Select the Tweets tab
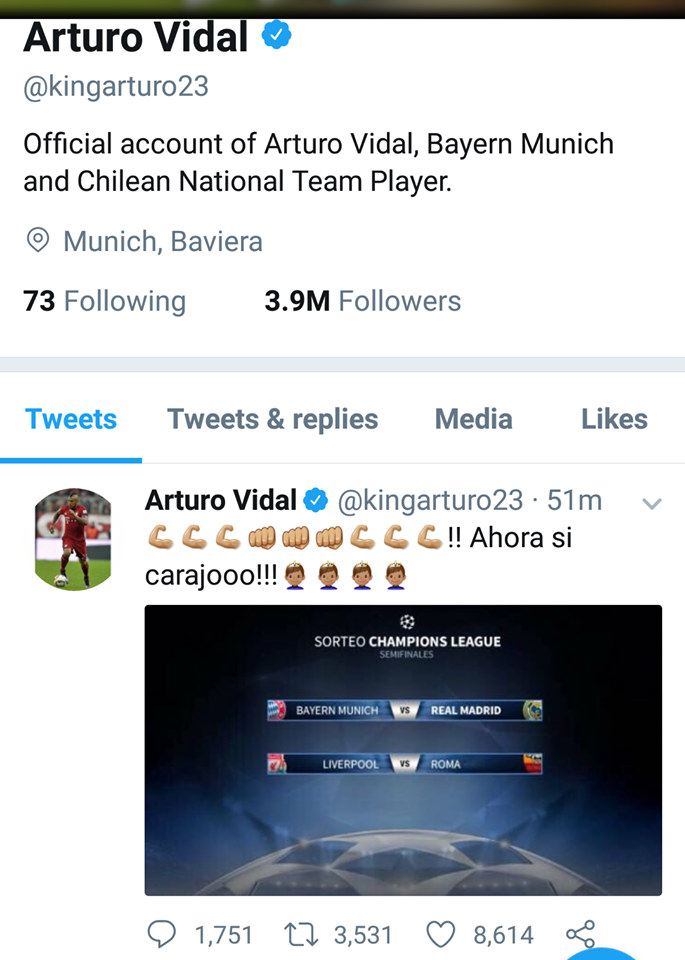This screenshot has height=960, width=685. [71, 419]
